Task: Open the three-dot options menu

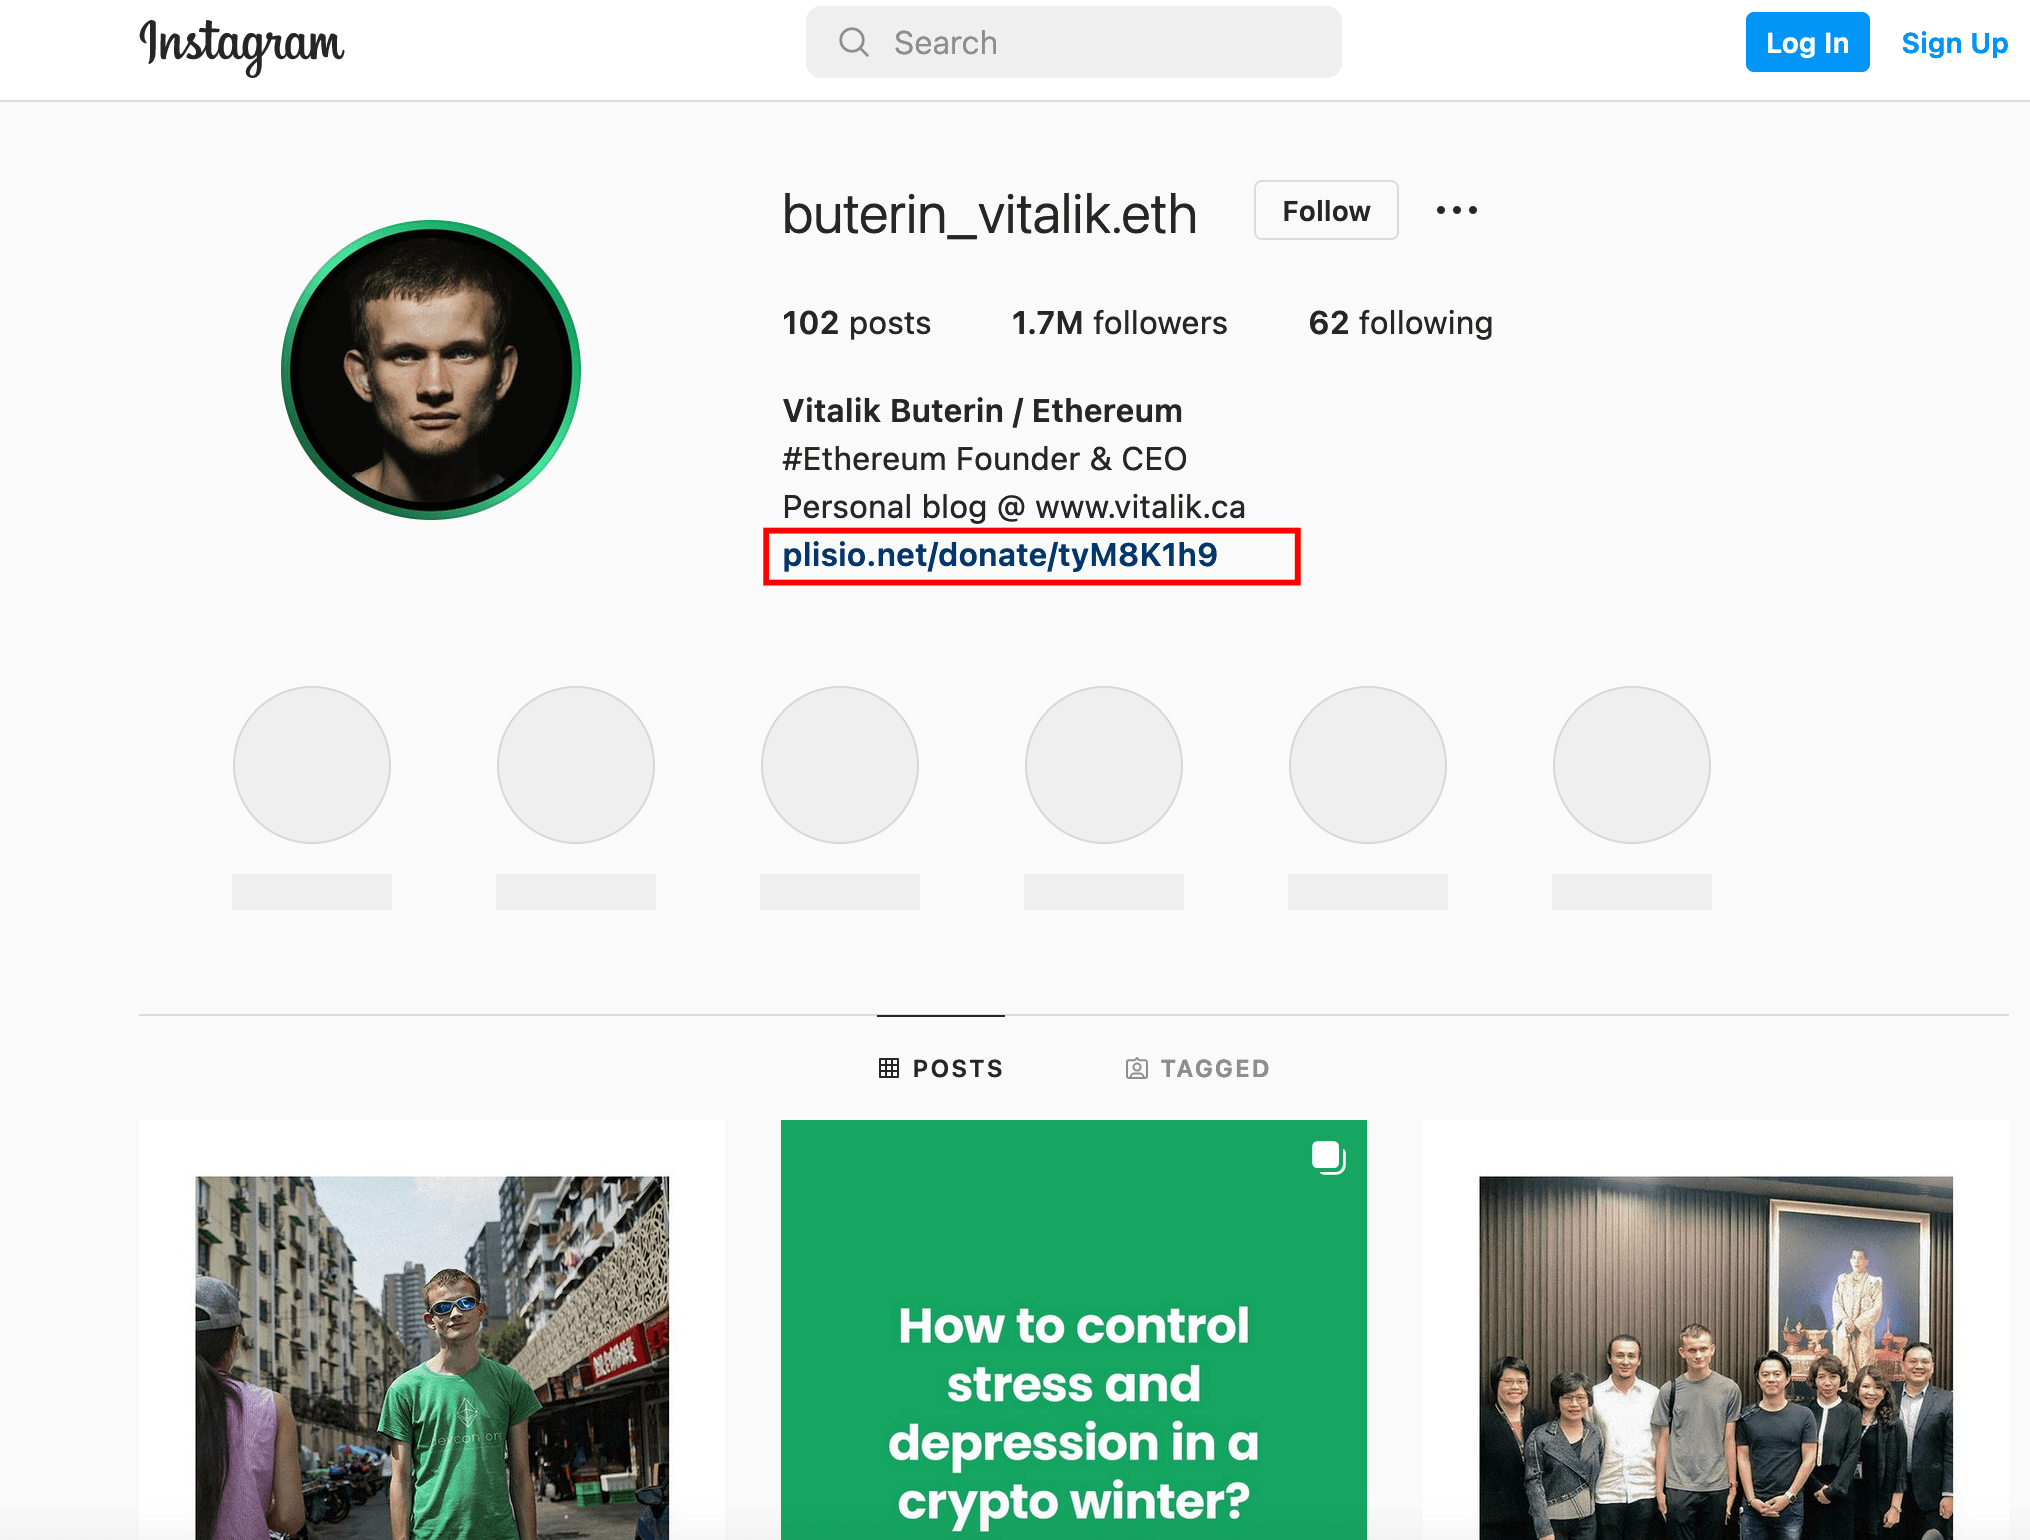Action: [x=1456, y=210]
